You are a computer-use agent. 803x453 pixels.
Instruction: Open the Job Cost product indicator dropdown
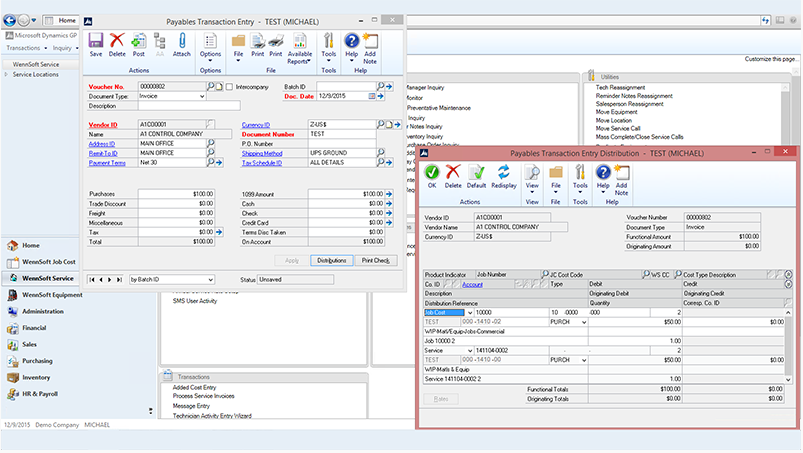click(470, 313)
